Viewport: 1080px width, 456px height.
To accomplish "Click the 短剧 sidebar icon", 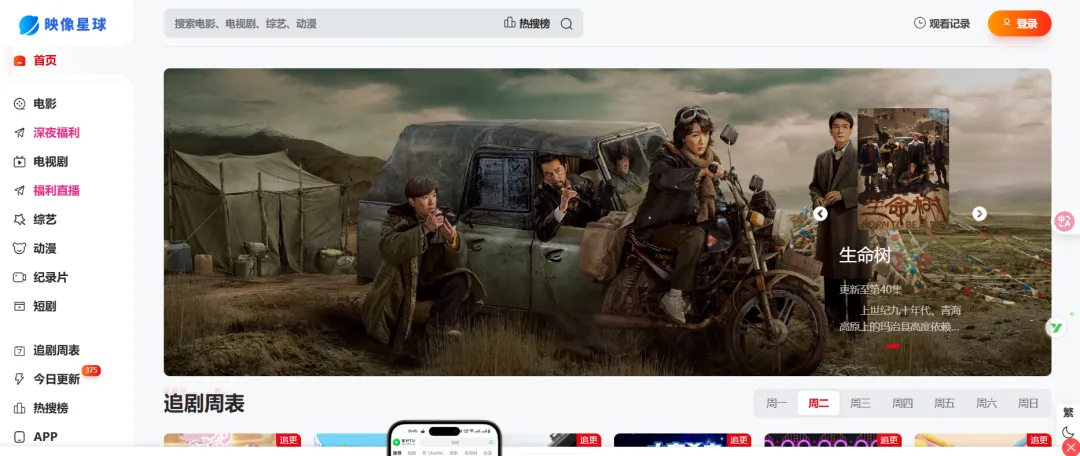I will (x=19, y=307).
